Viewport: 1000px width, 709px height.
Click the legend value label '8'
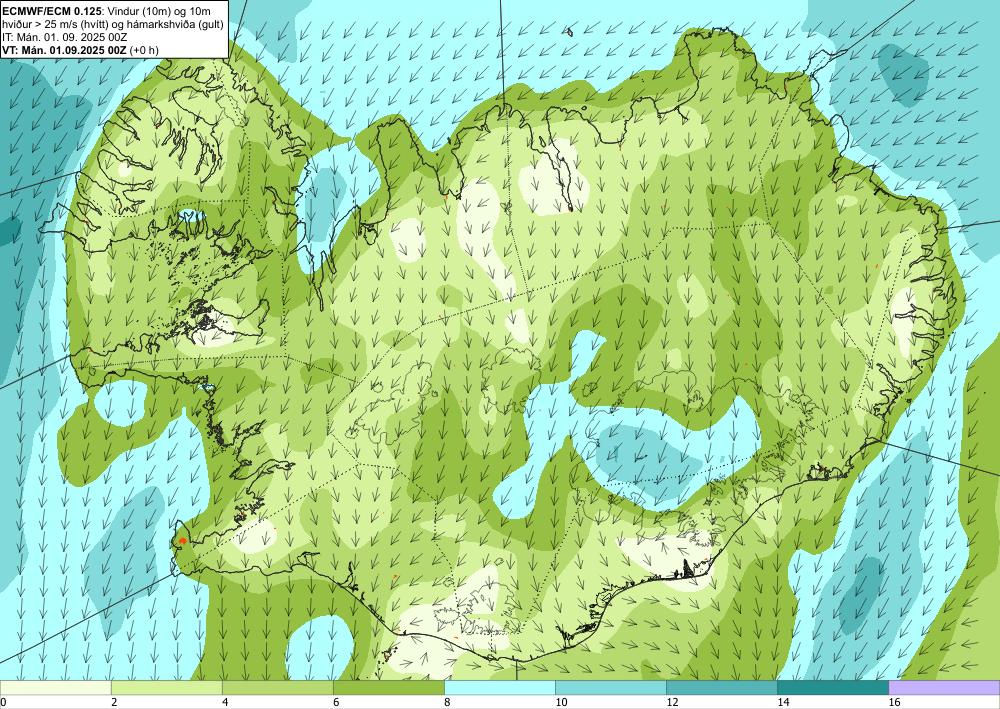447,702
